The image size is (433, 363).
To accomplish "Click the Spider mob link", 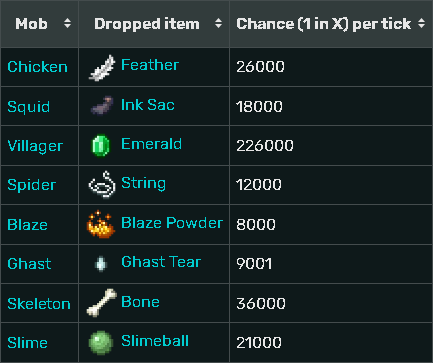I will pyautogui.click(x=32, y=185).
